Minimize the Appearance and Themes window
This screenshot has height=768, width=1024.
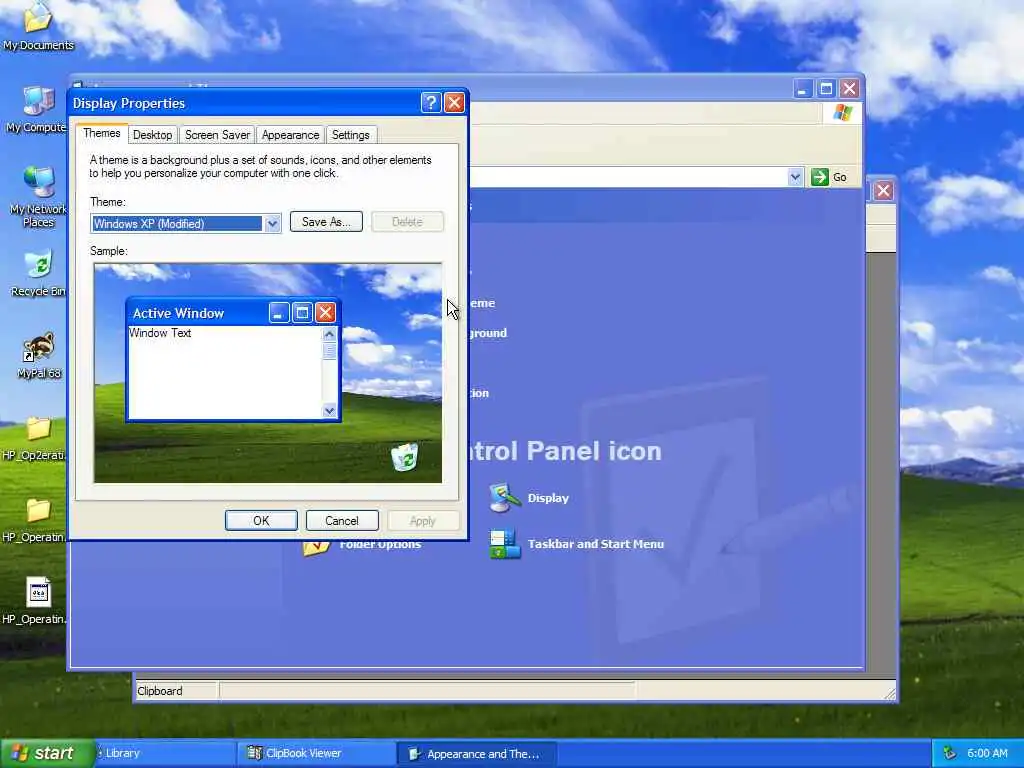[803, 88]
